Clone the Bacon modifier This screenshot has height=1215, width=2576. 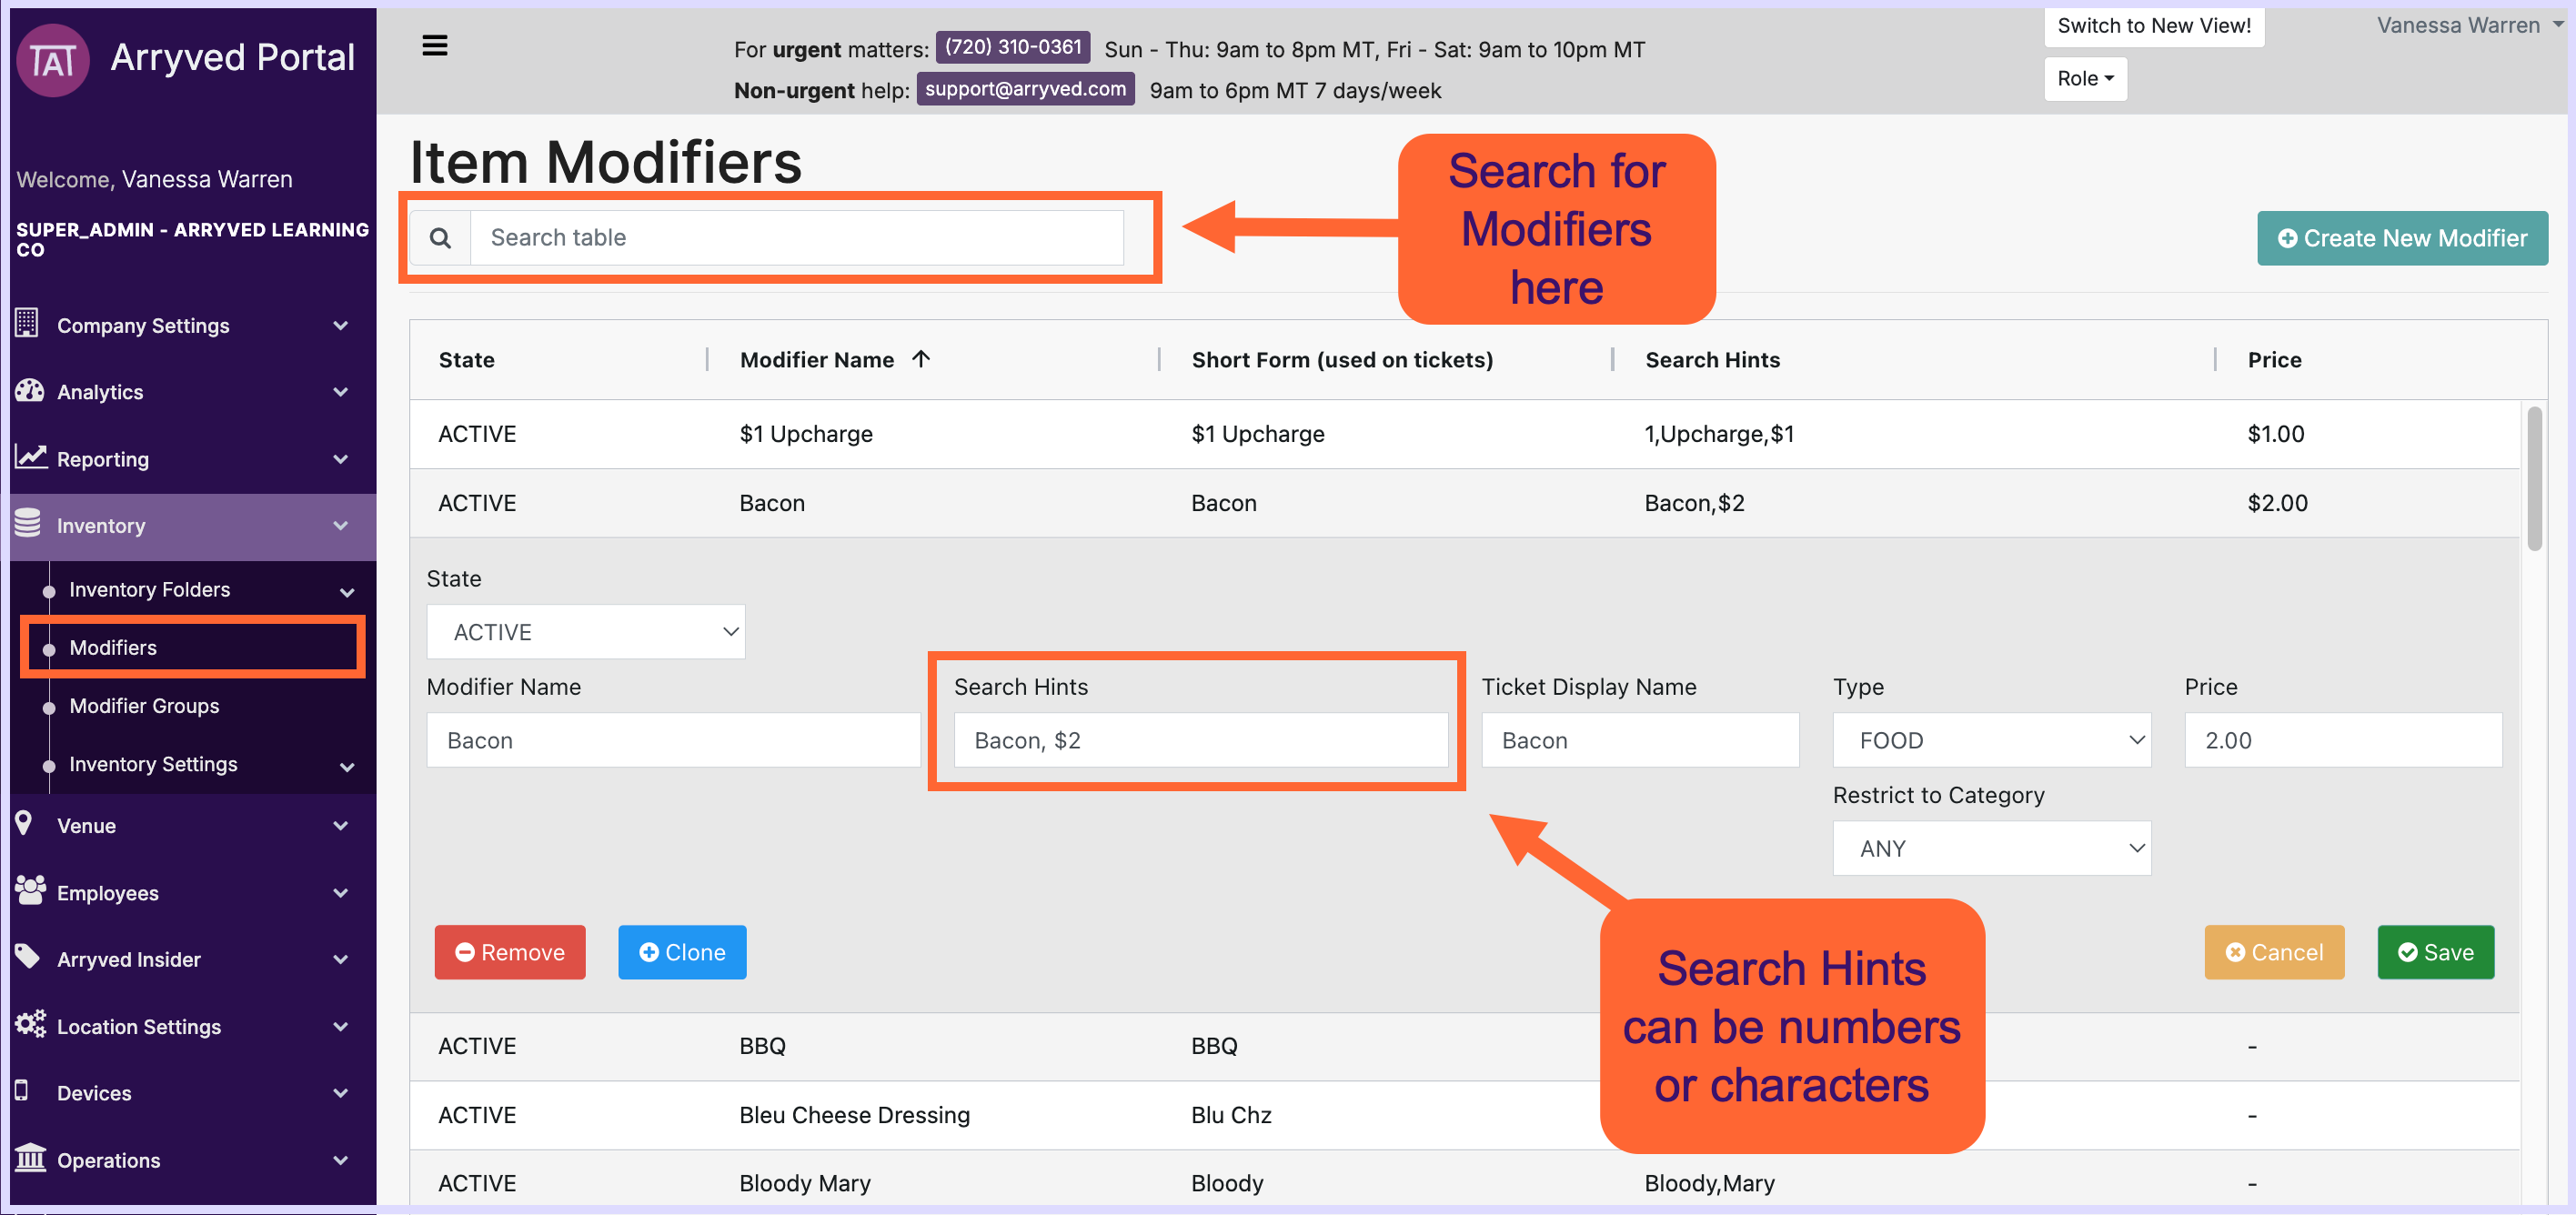[x=682, y=952]
